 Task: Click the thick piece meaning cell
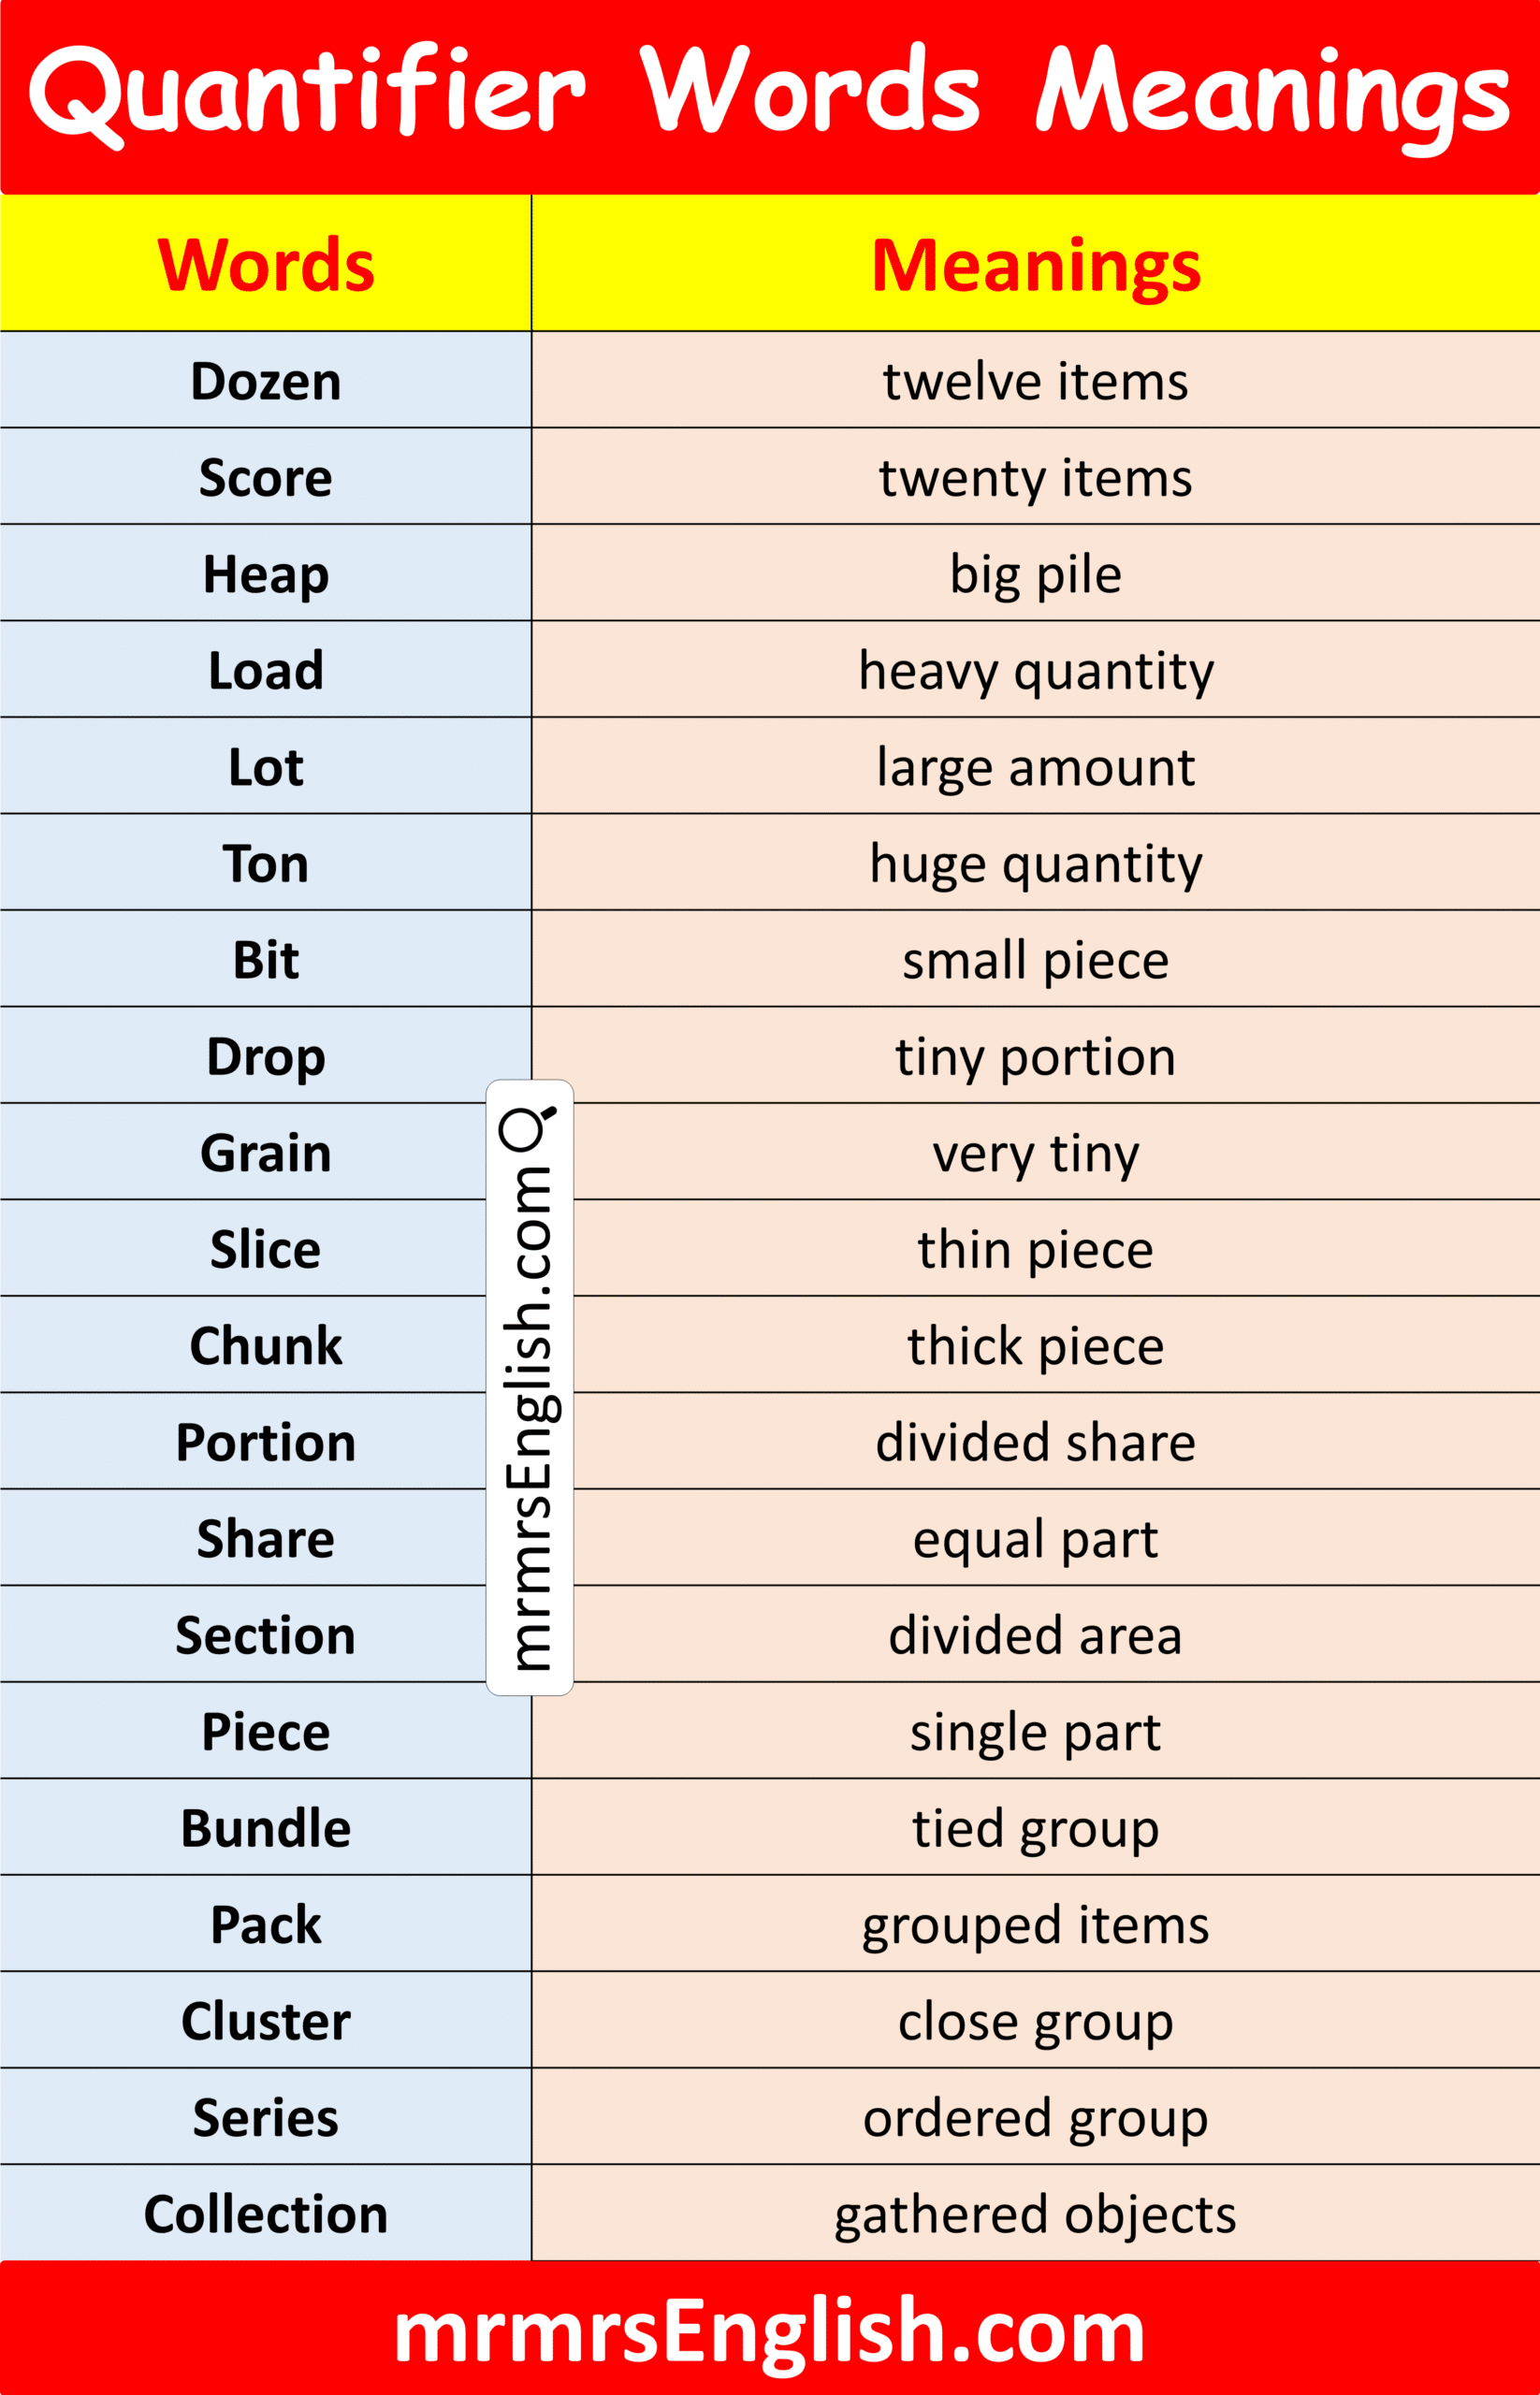[1035, 1346]
